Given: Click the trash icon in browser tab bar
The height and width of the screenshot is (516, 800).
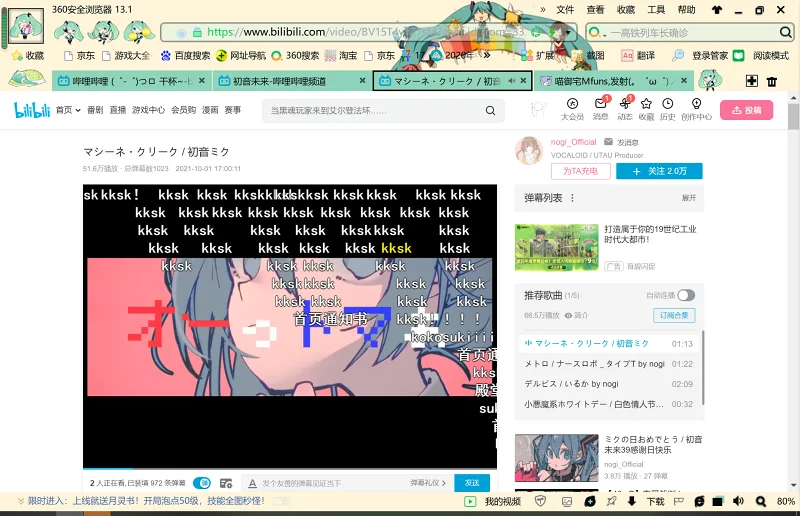Looking at the screenshot, I should pyautogui.click(x=772, y=81).
